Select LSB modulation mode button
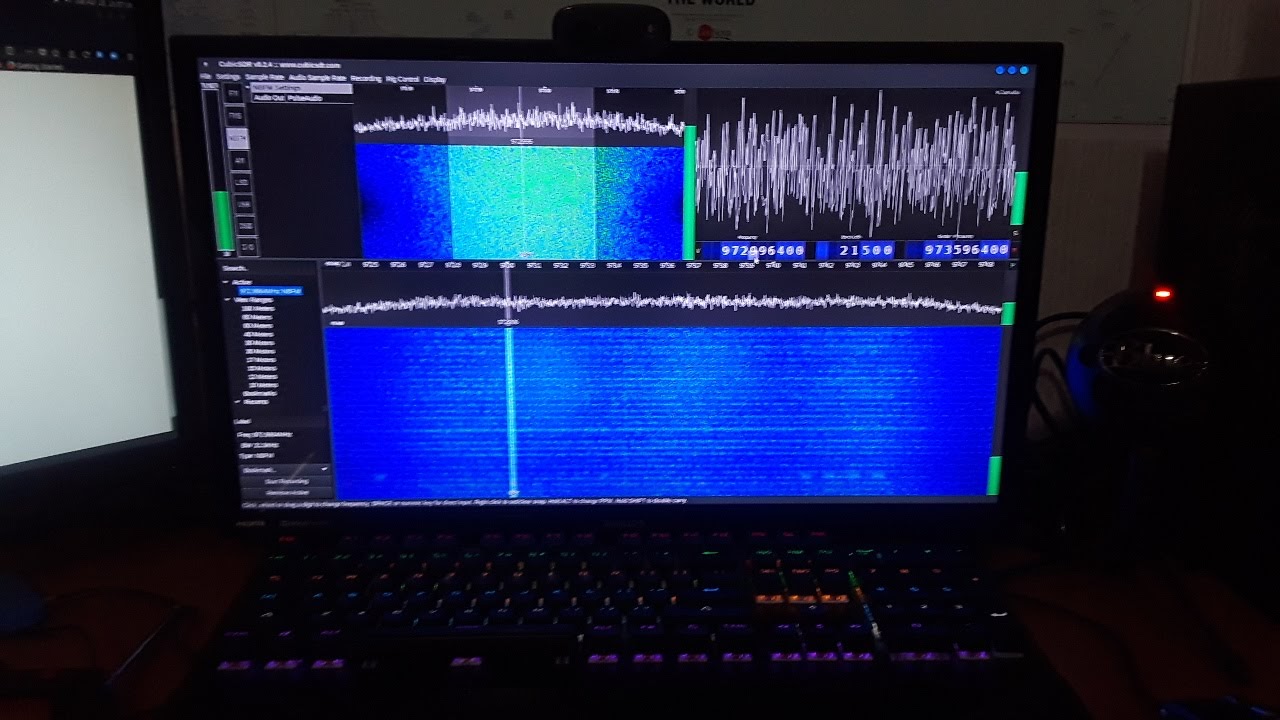This screenshot has width=1280, height=720. pos(240,182)
